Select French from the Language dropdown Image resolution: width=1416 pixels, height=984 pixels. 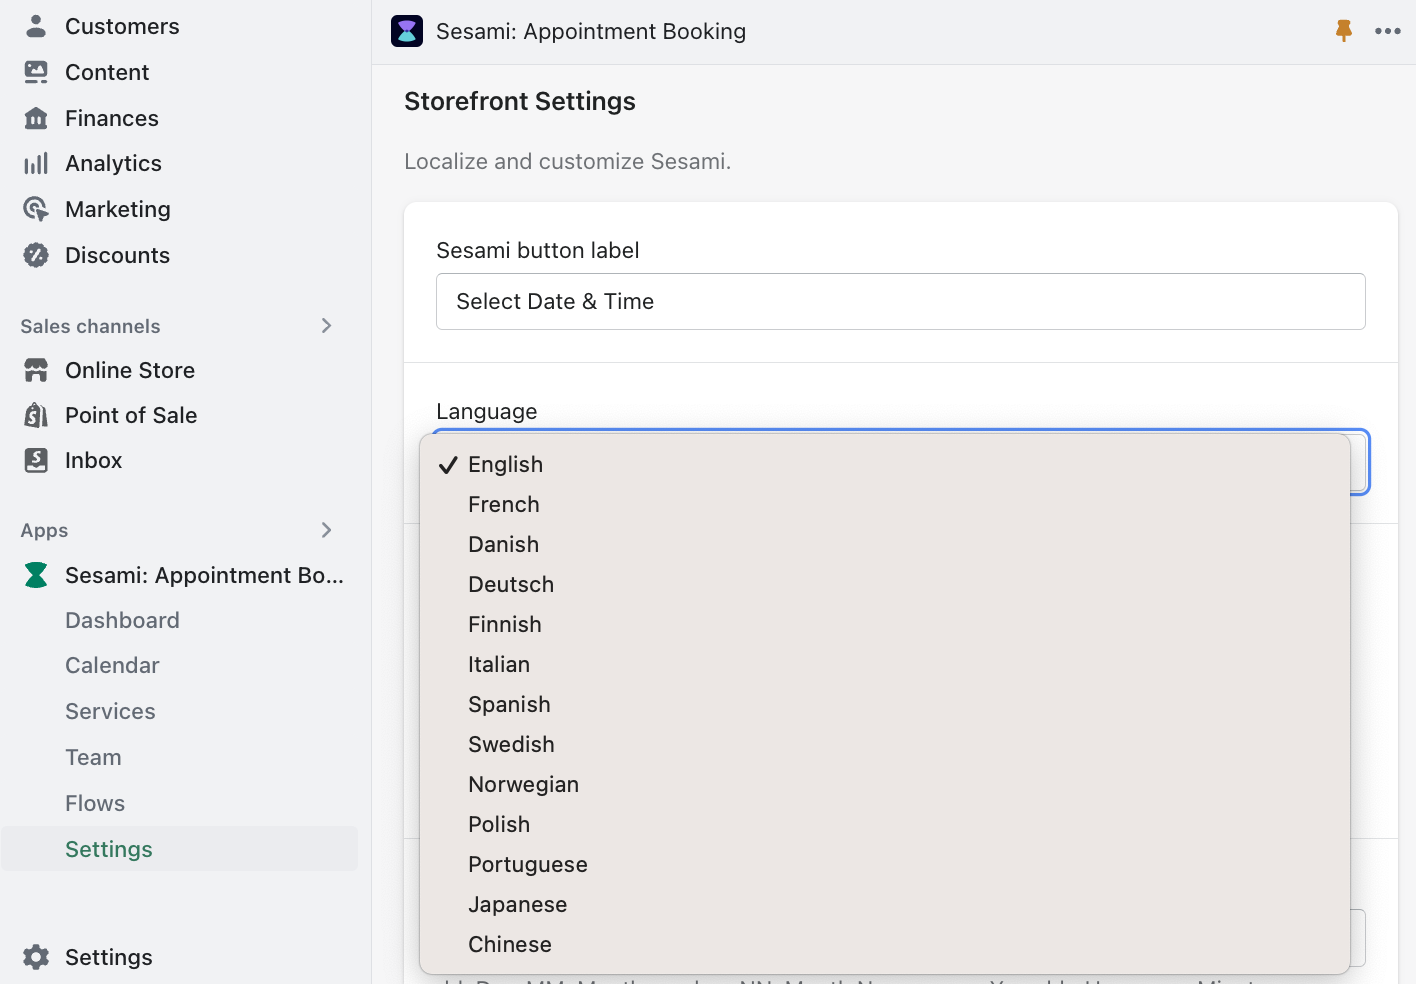tap(504, 504)
